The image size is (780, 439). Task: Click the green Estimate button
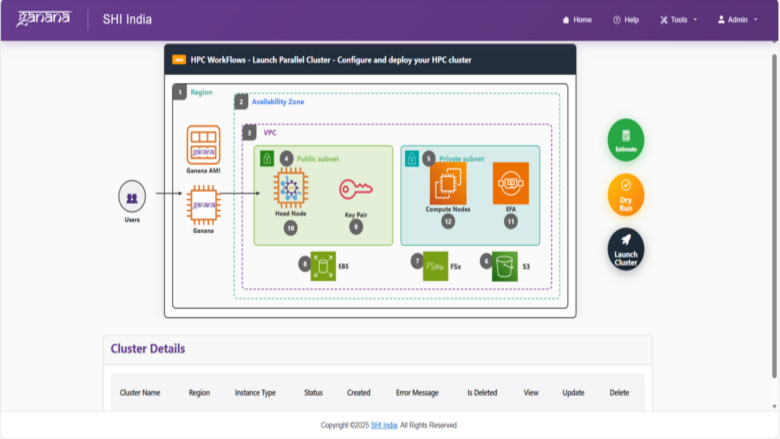(625, 140)
